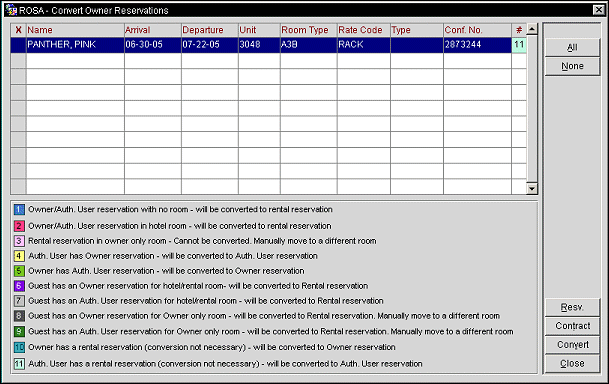This screenshot has width=609, height=384.
Task: Click the green legend swatch 5
Action: [19, 271]
